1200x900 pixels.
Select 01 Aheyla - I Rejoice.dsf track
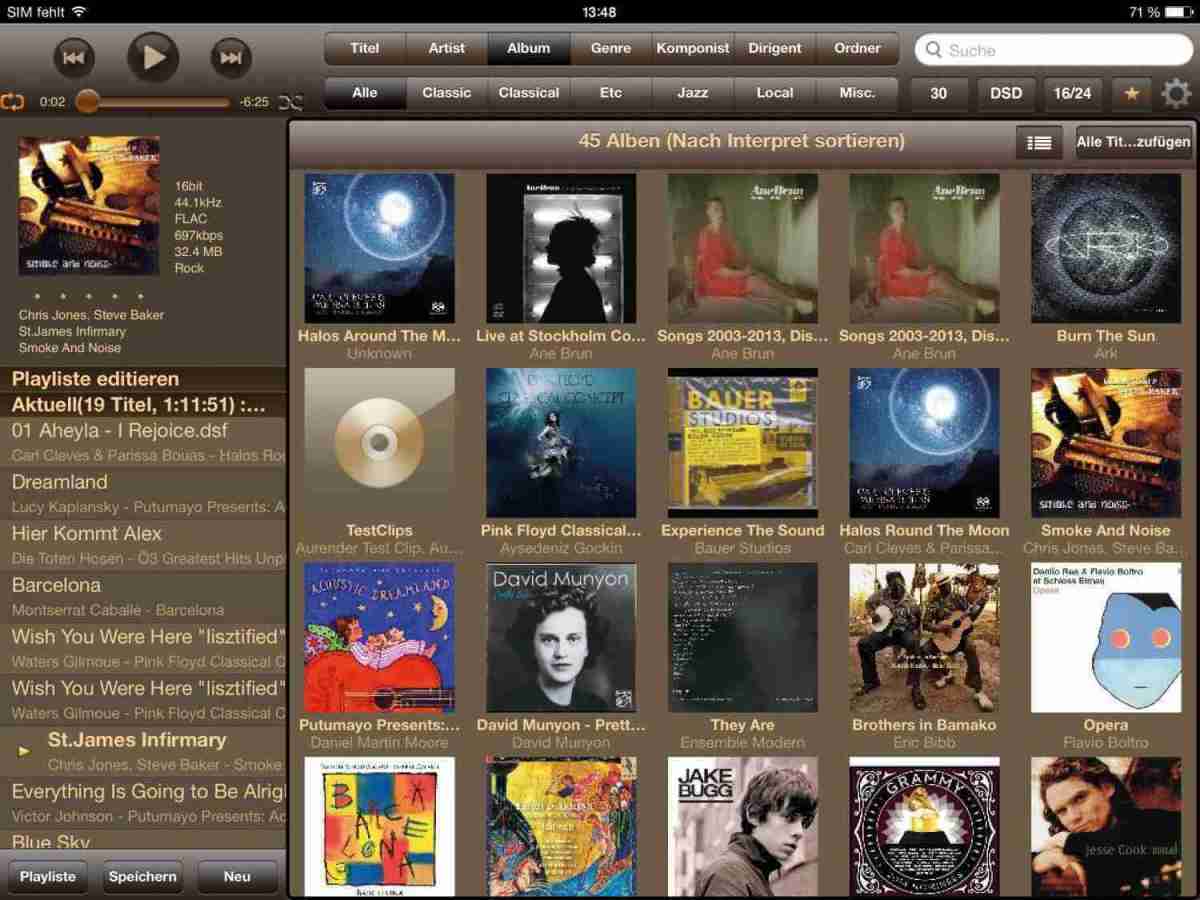click(x=143, y=442)
